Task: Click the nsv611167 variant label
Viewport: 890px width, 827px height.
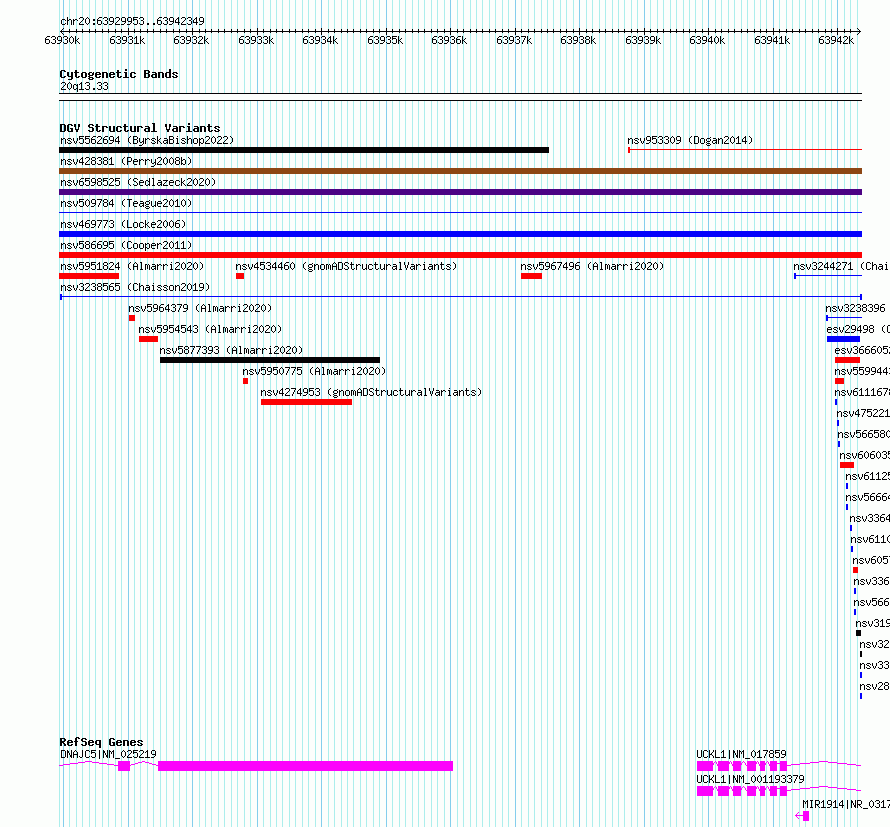Action: 862,392
